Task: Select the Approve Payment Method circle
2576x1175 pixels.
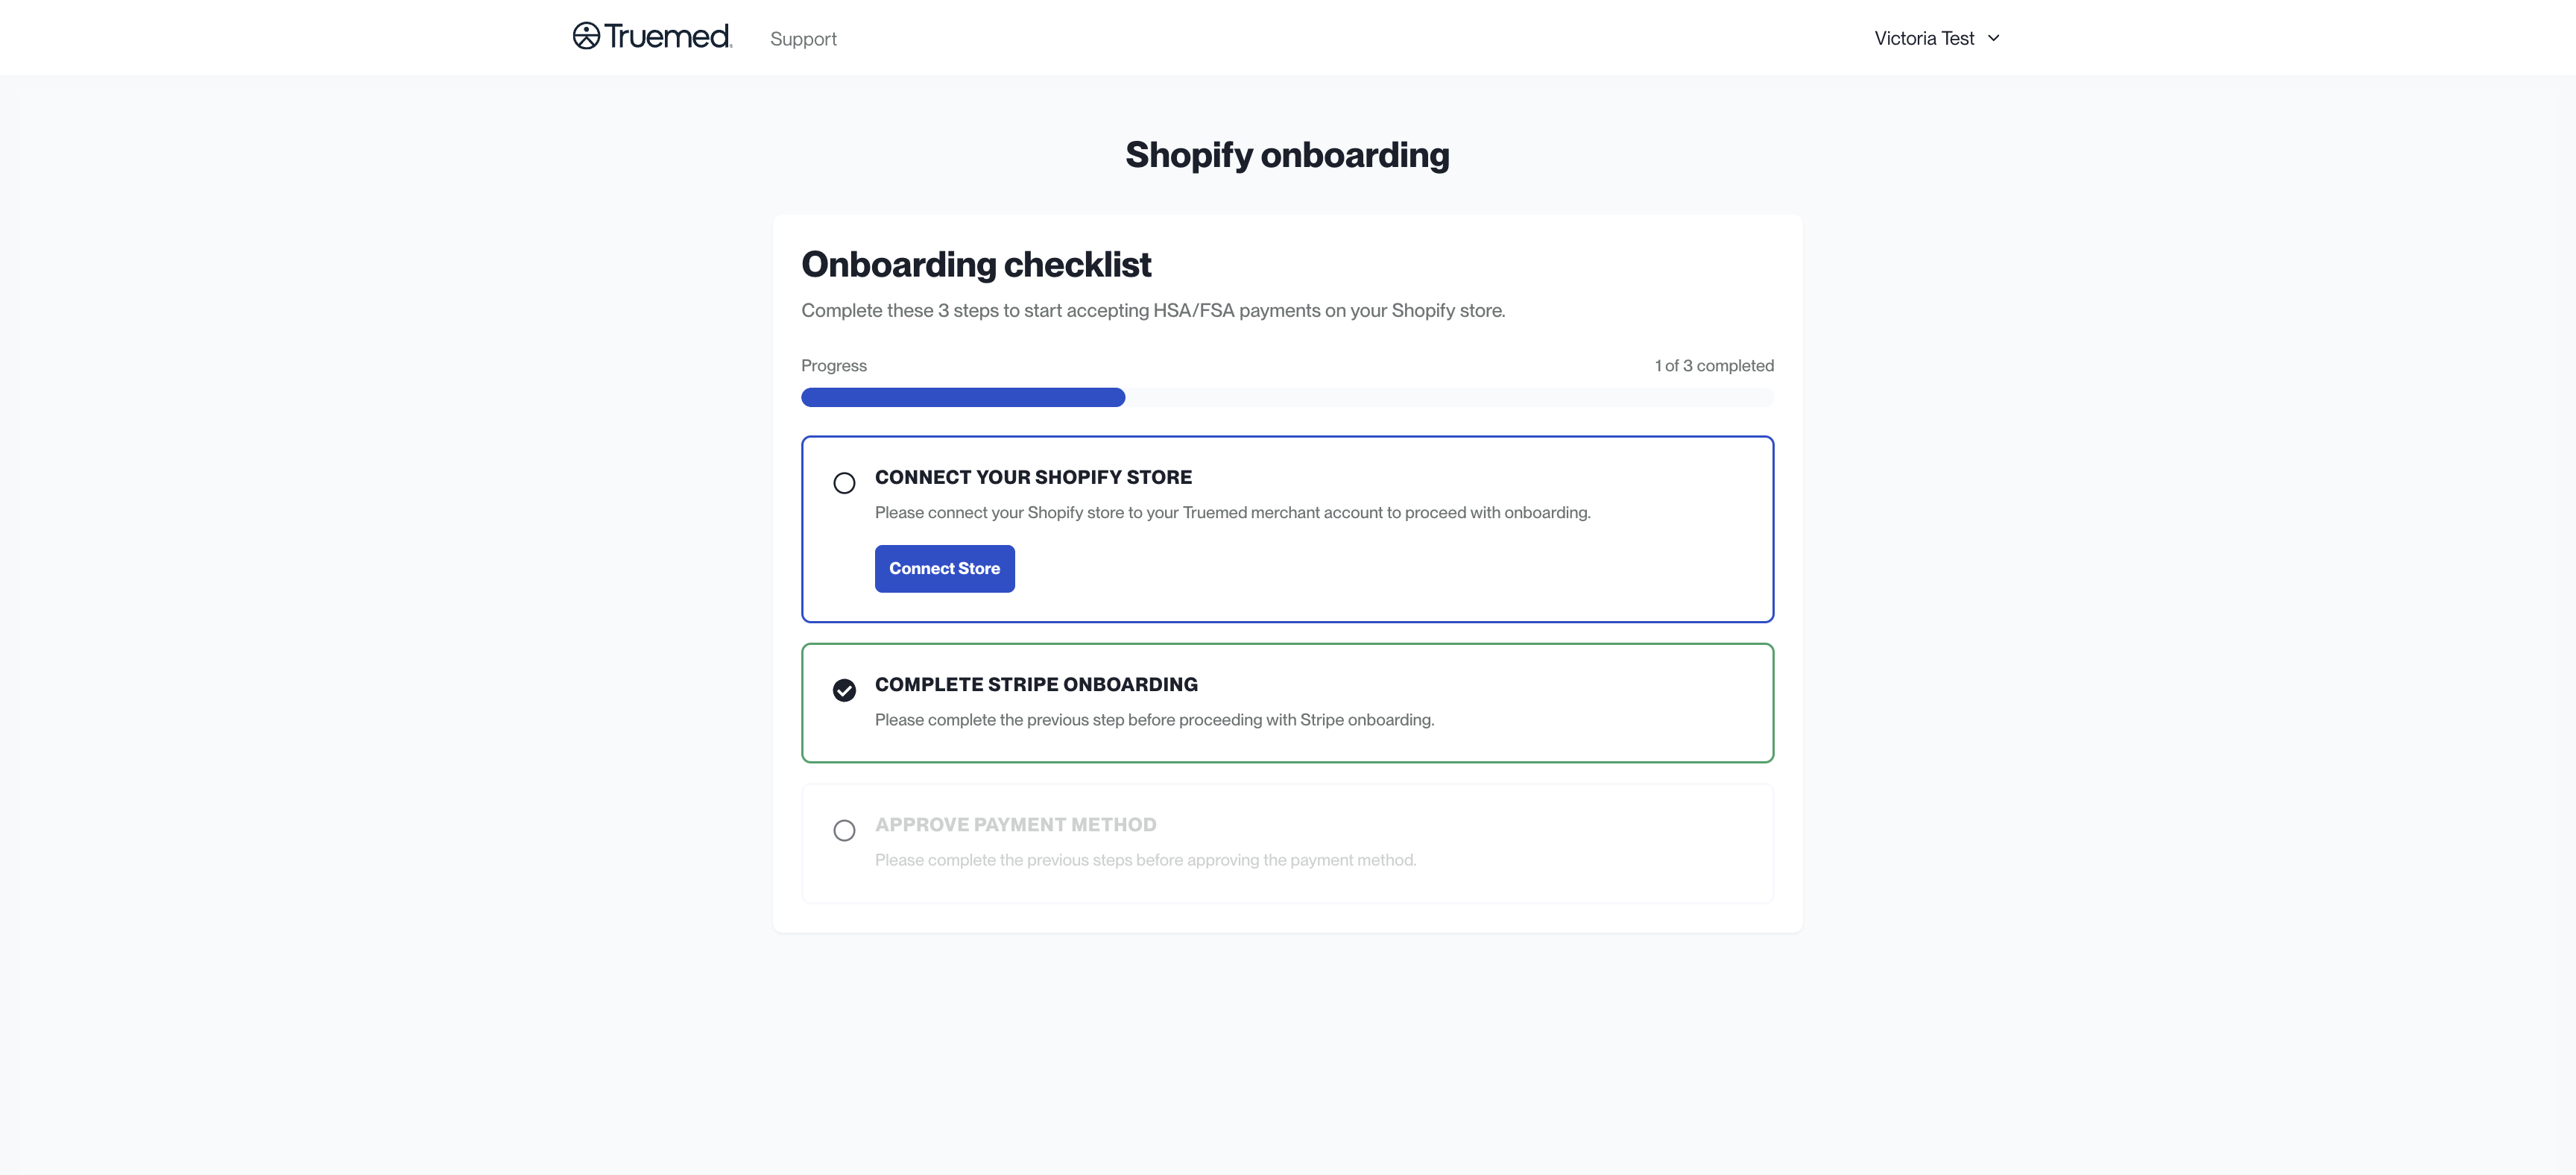Action: tap(844, 830)
